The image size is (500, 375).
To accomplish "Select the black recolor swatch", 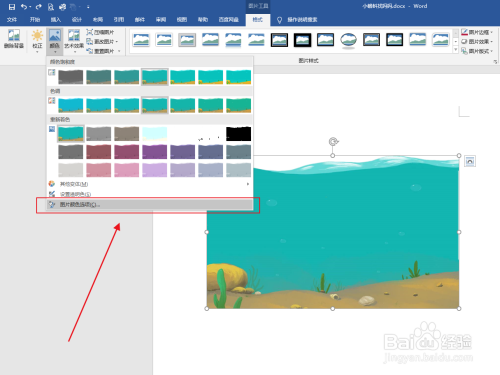I will [238, 134].
